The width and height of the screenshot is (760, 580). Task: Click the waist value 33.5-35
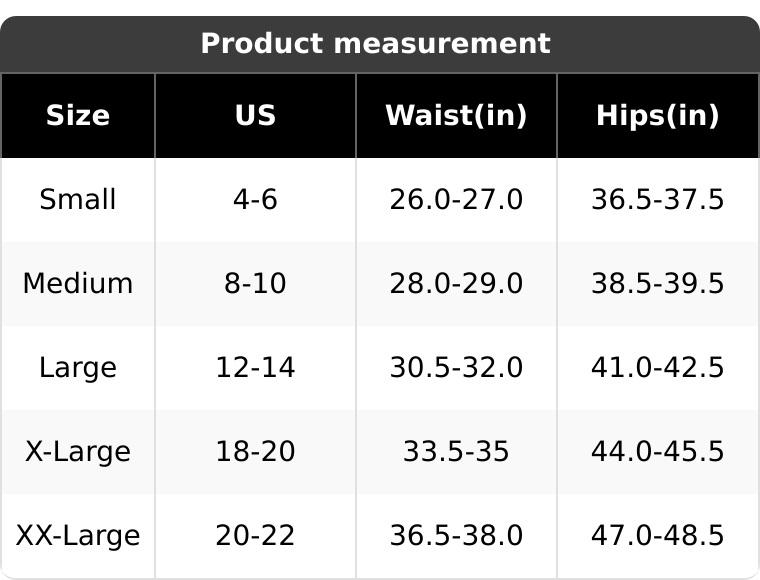(x=456, y=452)
